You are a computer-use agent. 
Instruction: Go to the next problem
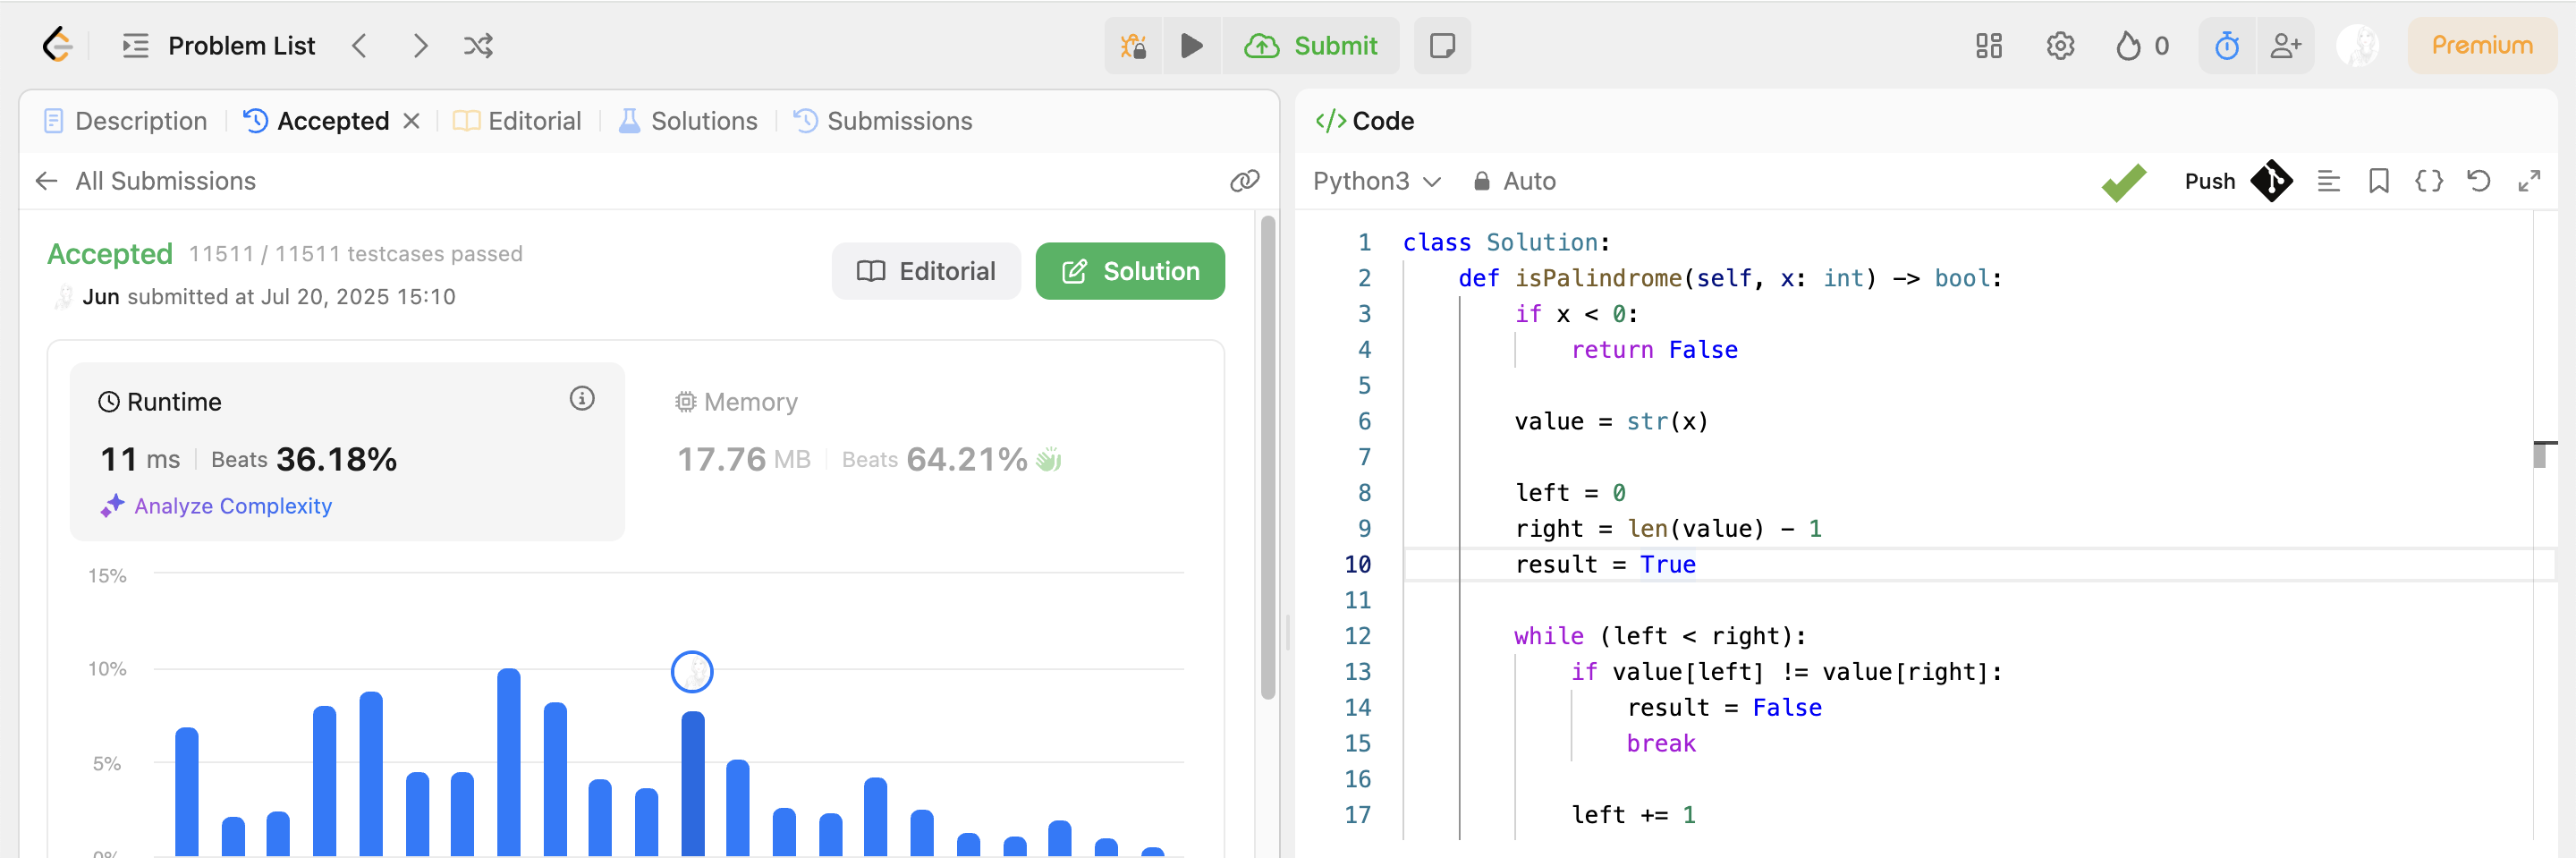coord(420,45)
